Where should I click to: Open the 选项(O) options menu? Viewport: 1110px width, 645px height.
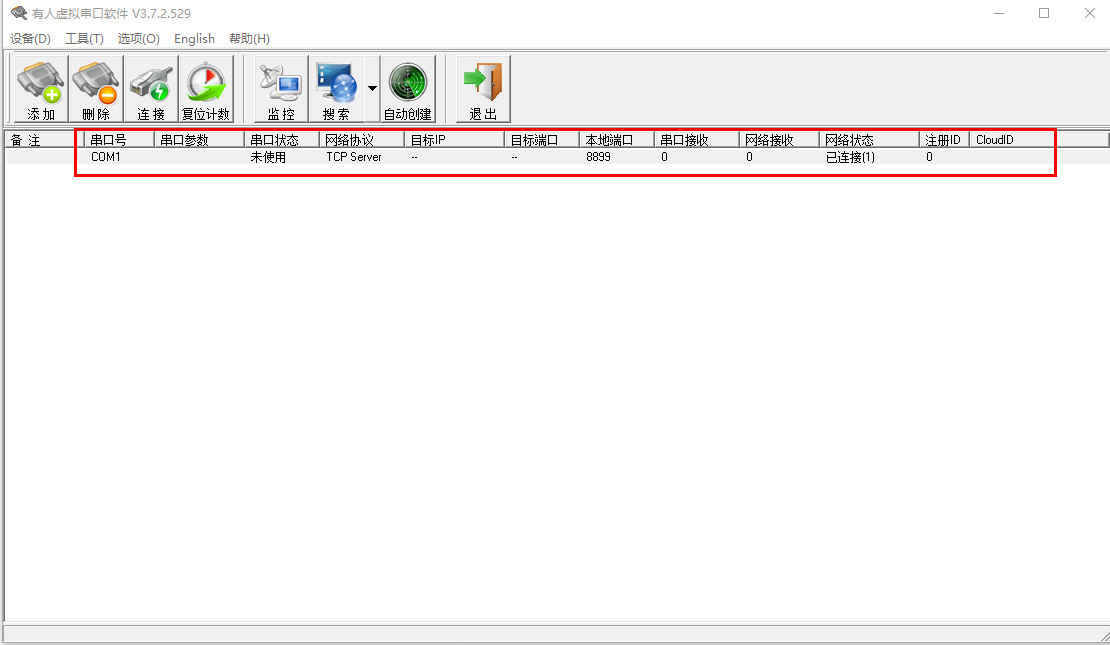(138, 39)
